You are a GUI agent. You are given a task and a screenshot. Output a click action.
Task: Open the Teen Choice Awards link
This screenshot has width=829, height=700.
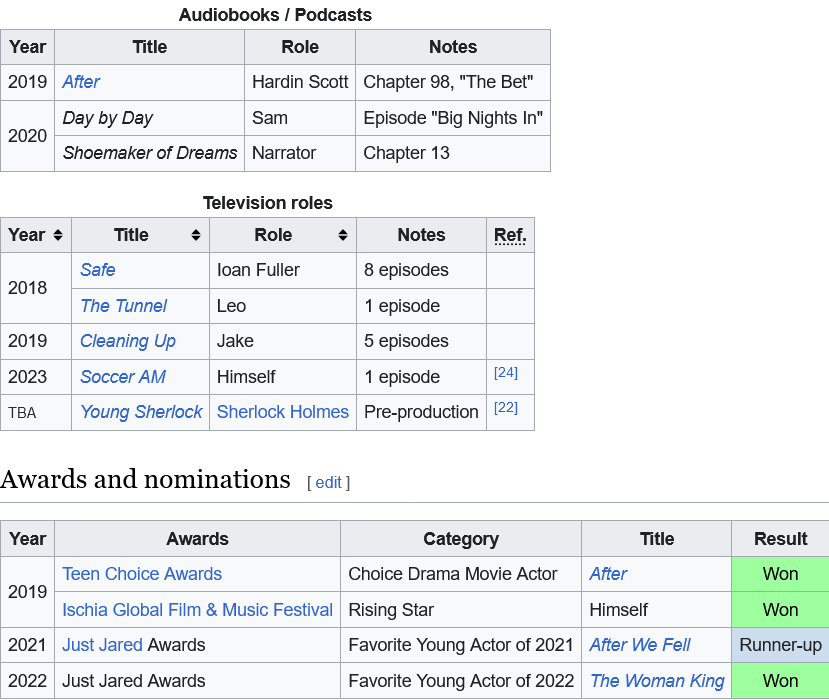click(142, 574)
